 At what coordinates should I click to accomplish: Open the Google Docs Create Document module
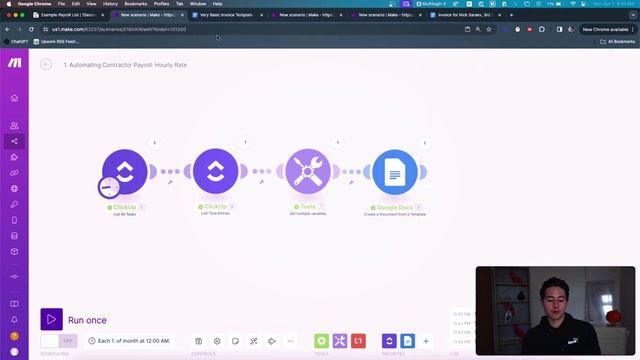pyautogui.click(x=395, y=172)
